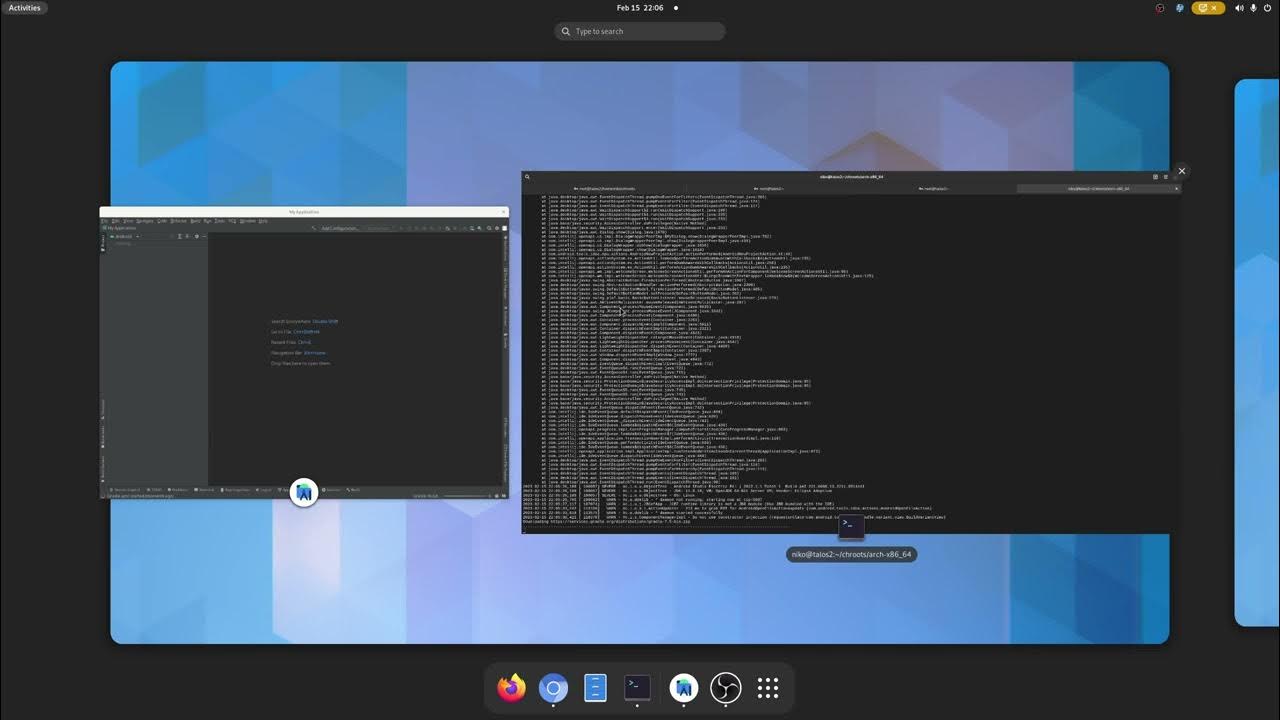The image size is (1280, 720).
Task: Open the volume indicator in the system menu
Action: click(x=1239, y=8)
